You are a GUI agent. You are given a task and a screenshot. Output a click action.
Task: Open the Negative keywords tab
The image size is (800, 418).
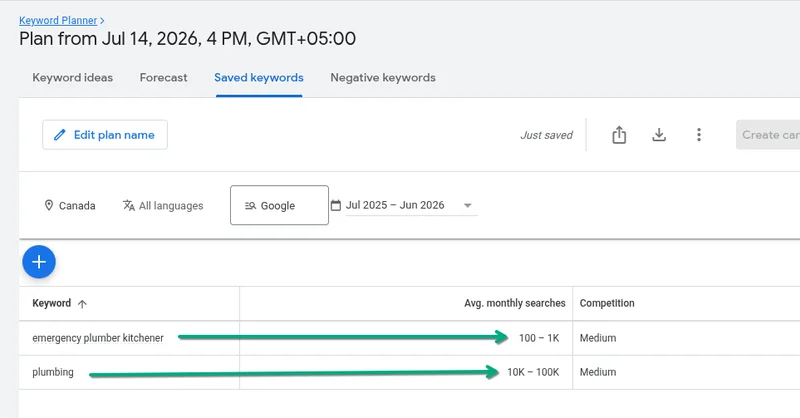[383, 78]
